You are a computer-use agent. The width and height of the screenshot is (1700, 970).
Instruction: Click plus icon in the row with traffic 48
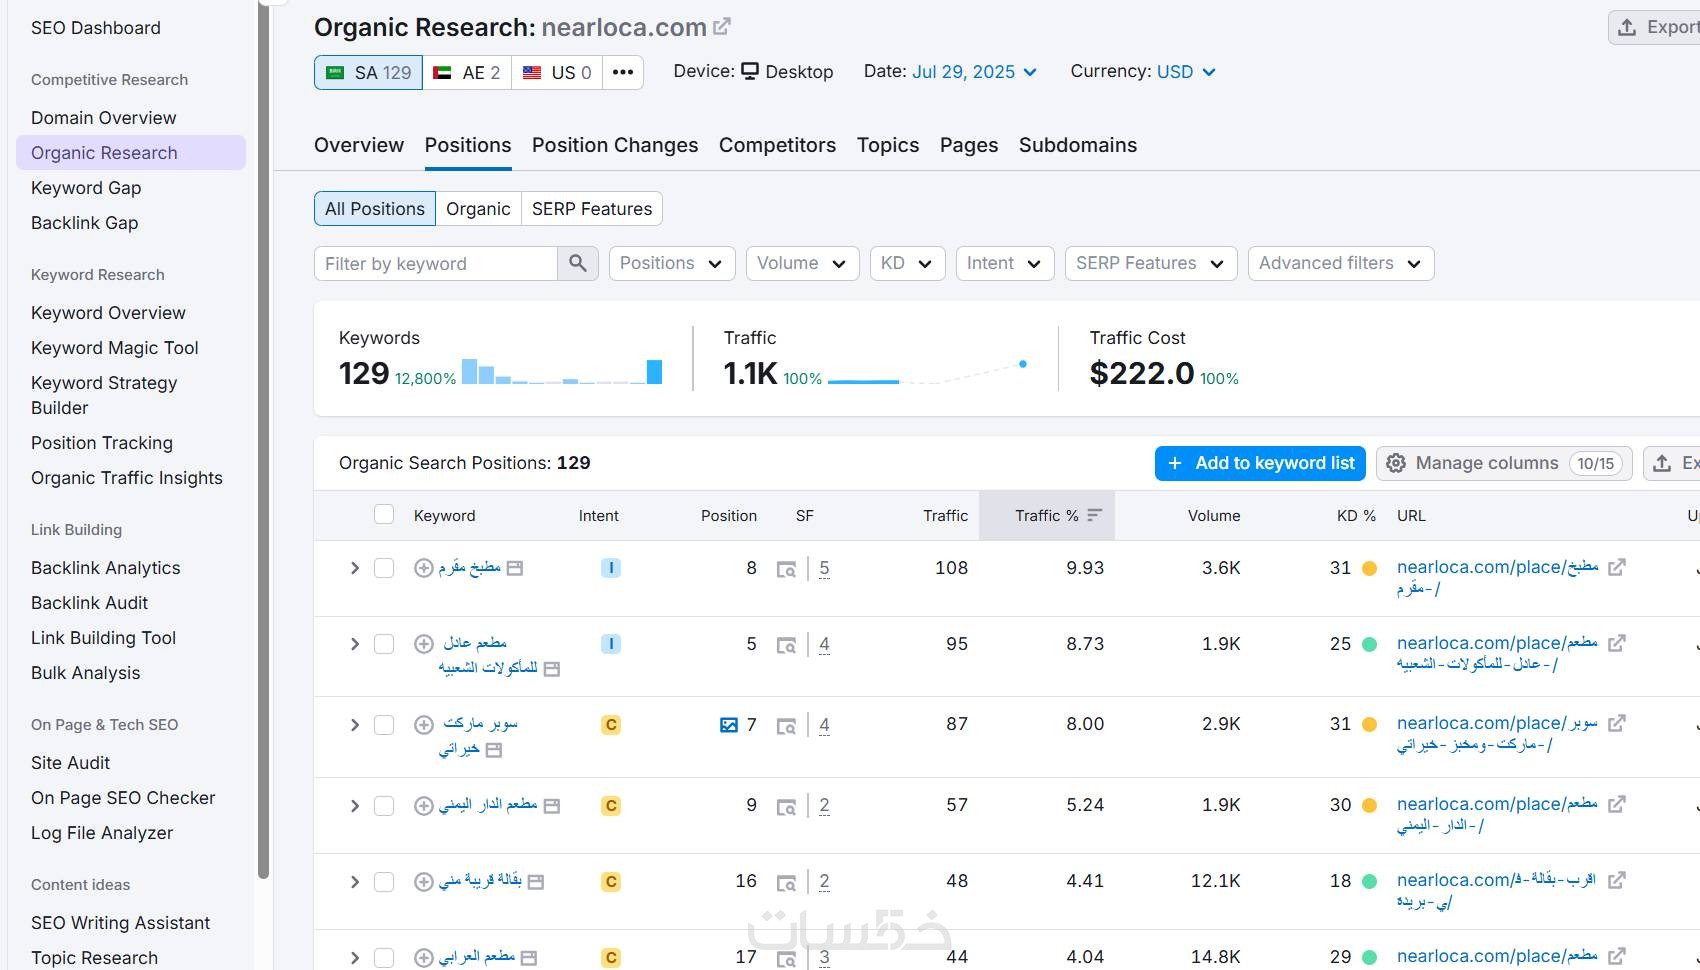click(424, 882)
